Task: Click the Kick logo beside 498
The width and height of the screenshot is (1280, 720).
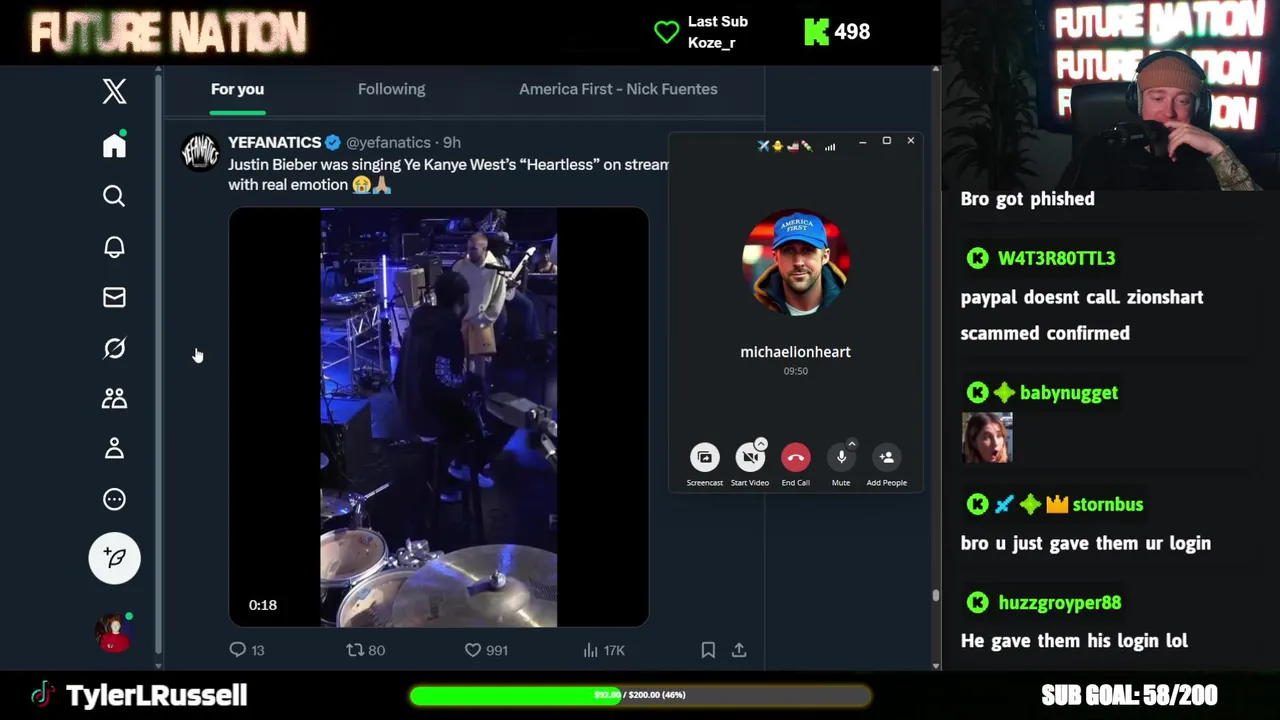Action: coord(816,32)
